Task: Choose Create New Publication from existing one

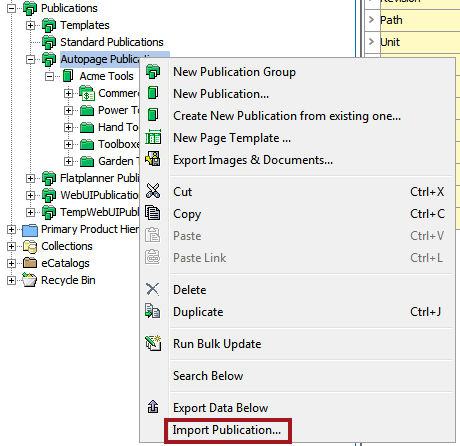Action: [x=287, y=116]
